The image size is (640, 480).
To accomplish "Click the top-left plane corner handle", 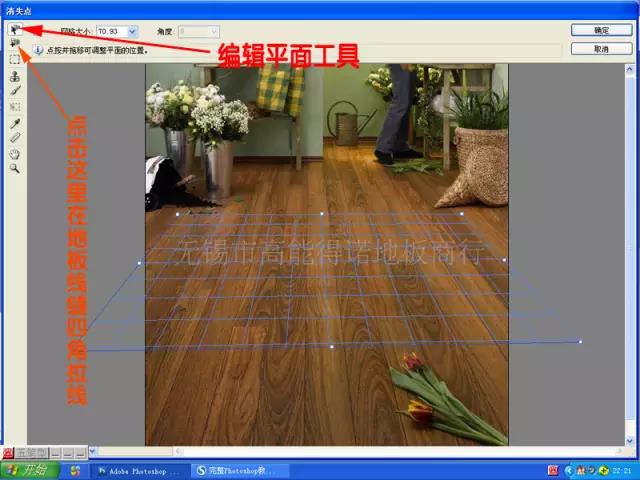I will 178,214.
